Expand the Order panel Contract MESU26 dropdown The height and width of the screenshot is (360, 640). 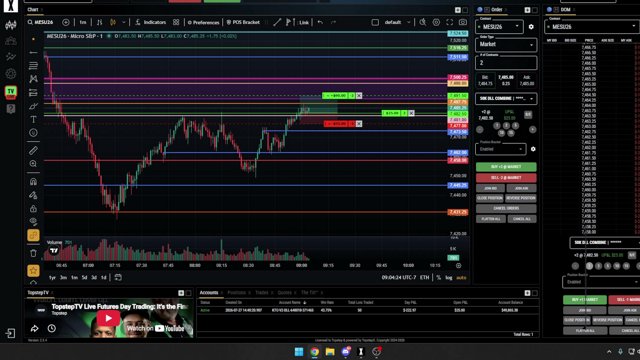pyautogui.click(x=499, y=27)
